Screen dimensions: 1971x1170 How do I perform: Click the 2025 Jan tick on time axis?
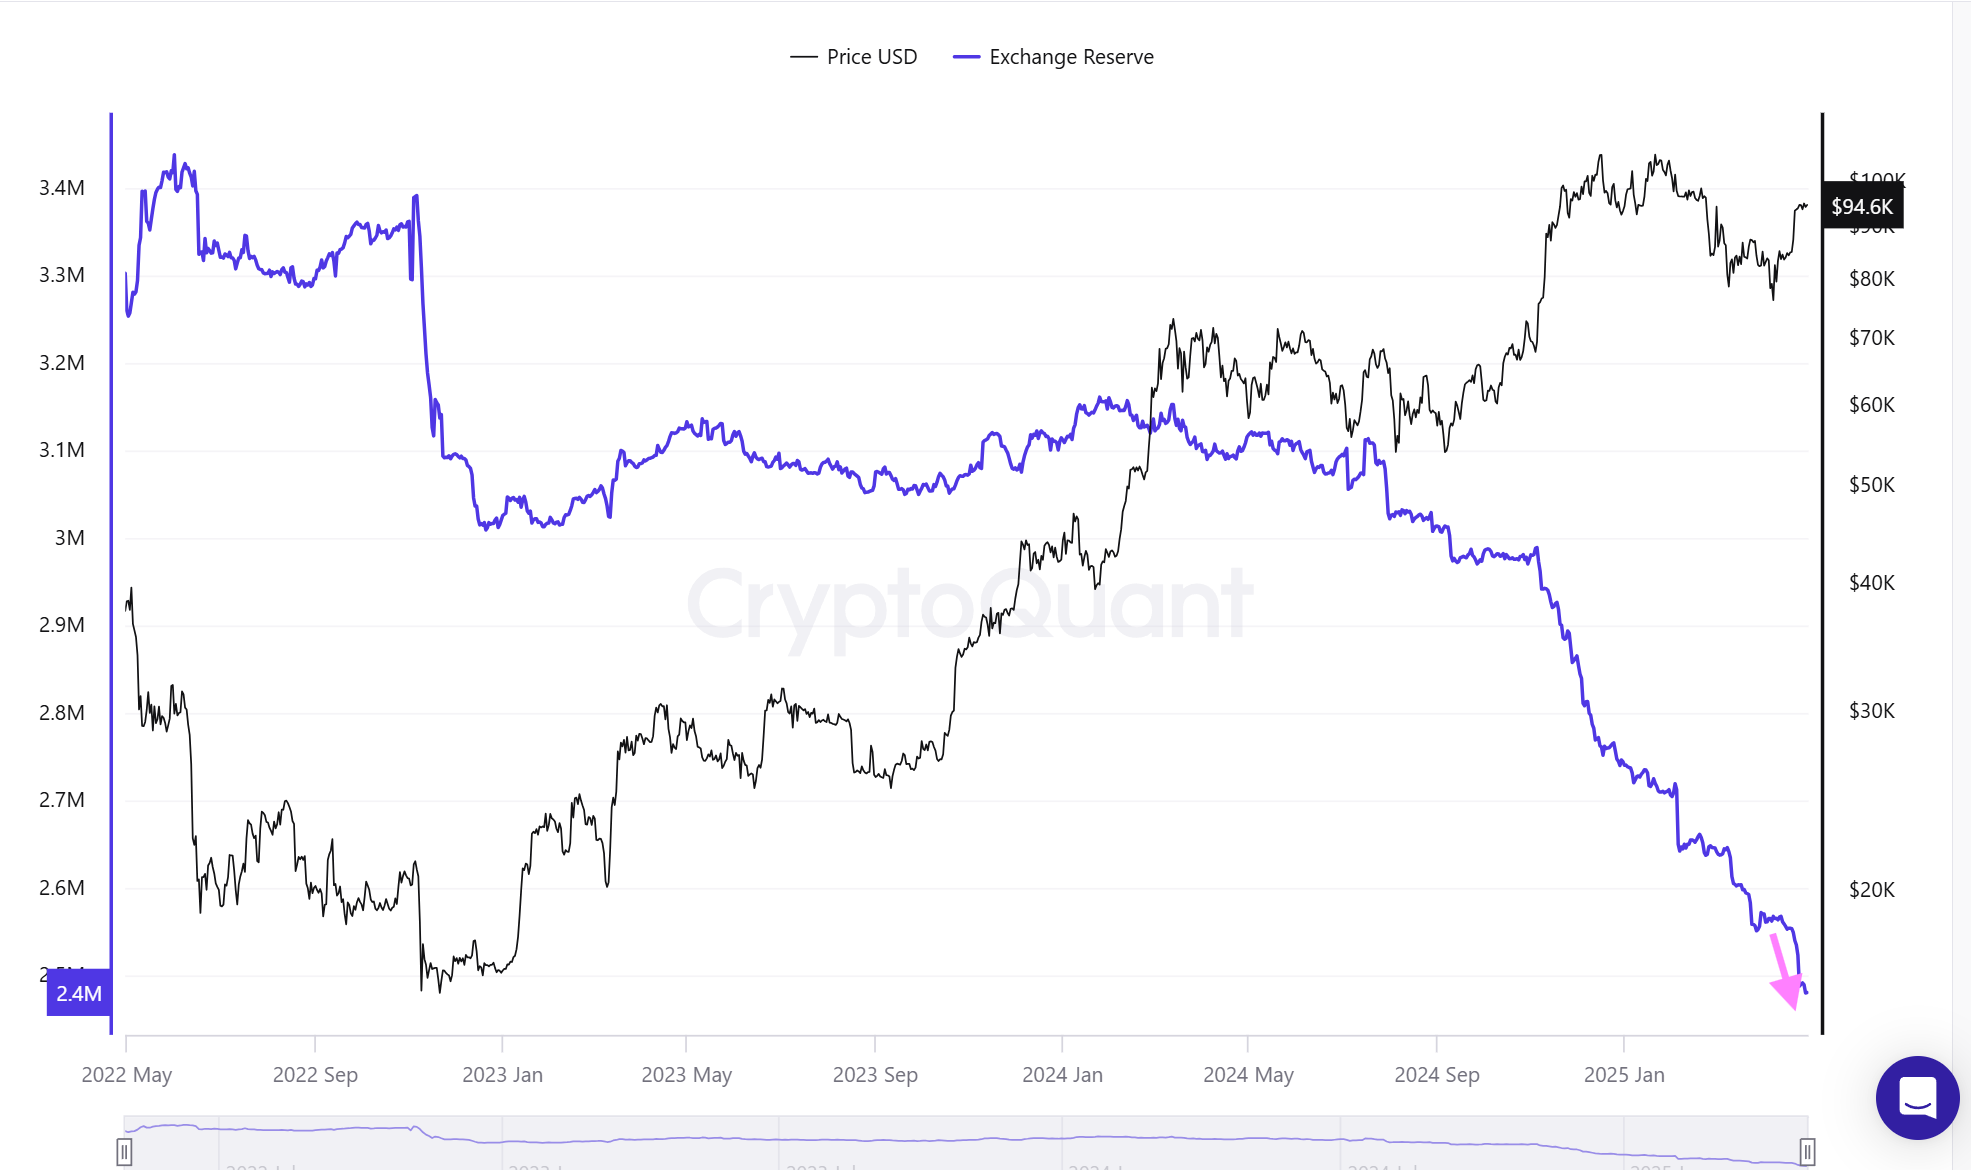[1624, 1075]
